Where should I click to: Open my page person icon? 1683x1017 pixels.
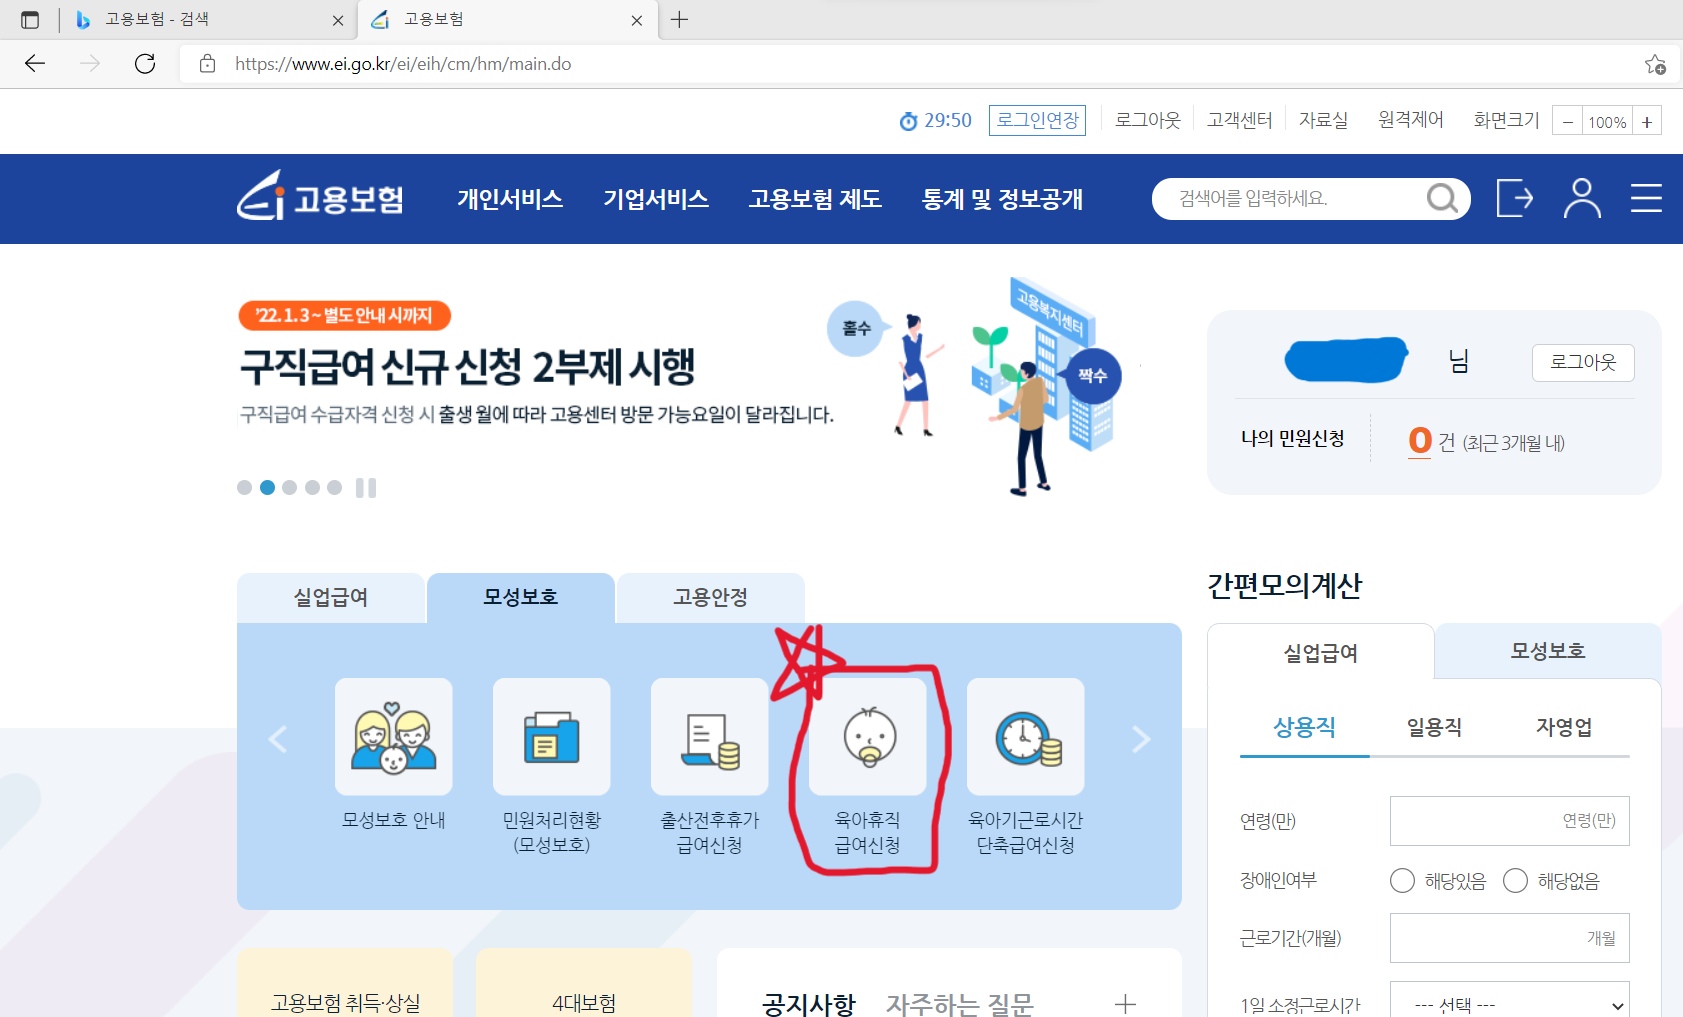[1582, 198]
